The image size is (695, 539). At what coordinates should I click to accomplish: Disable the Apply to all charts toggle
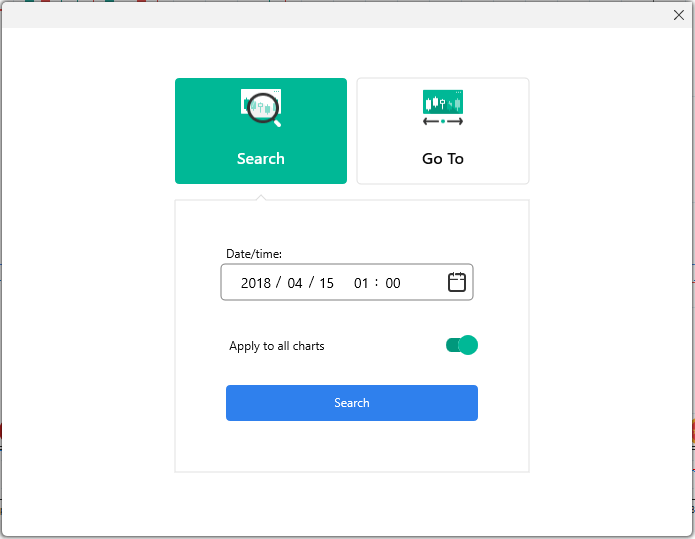click(462, 345)
